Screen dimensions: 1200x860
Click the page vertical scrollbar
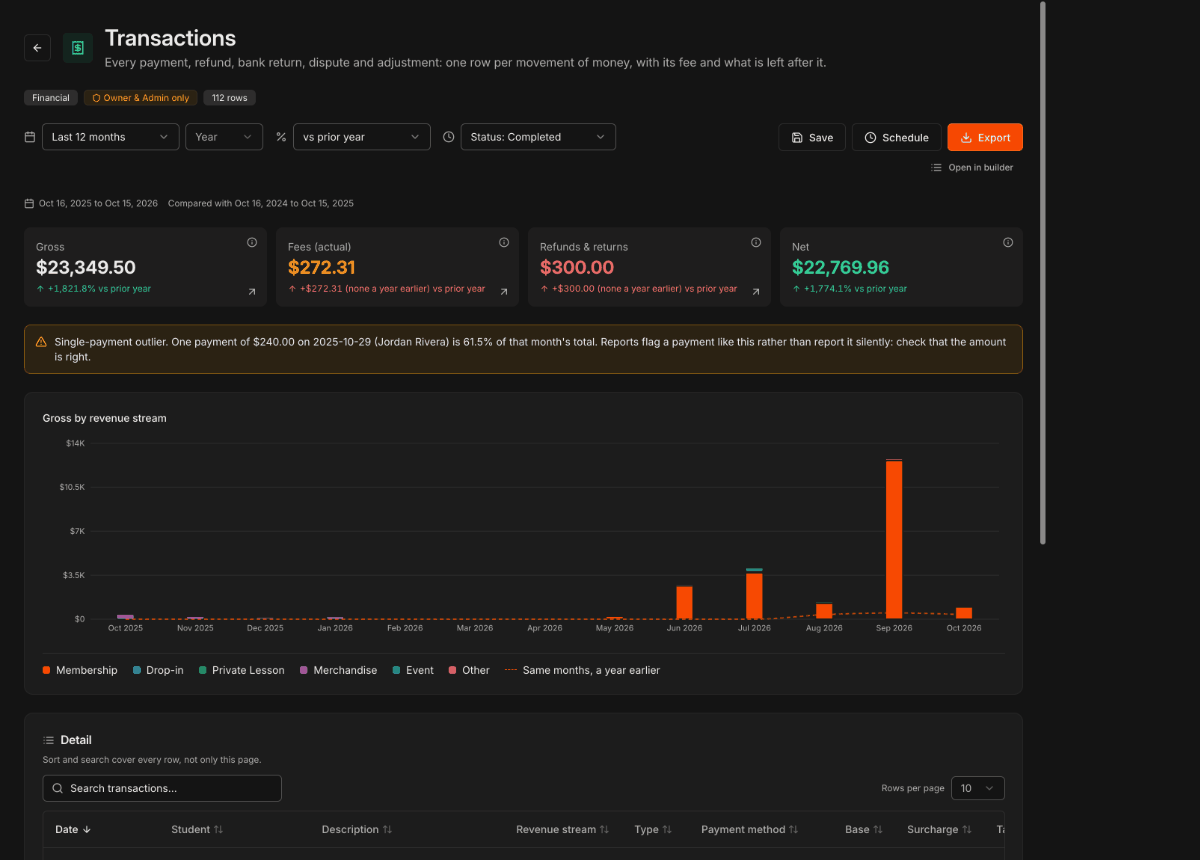(1043, 273)
